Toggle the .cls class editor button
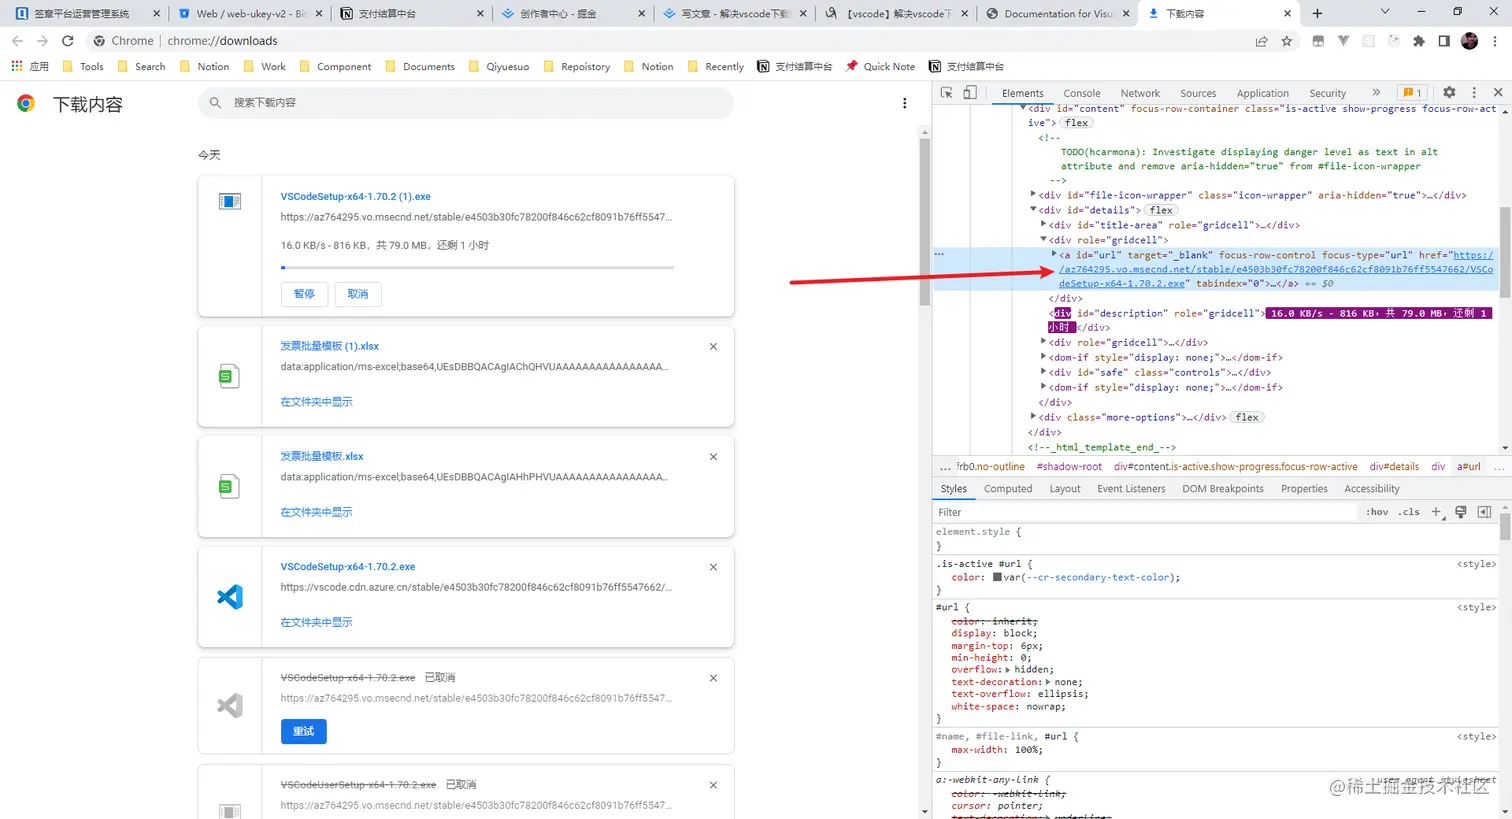 (1409, 512)
